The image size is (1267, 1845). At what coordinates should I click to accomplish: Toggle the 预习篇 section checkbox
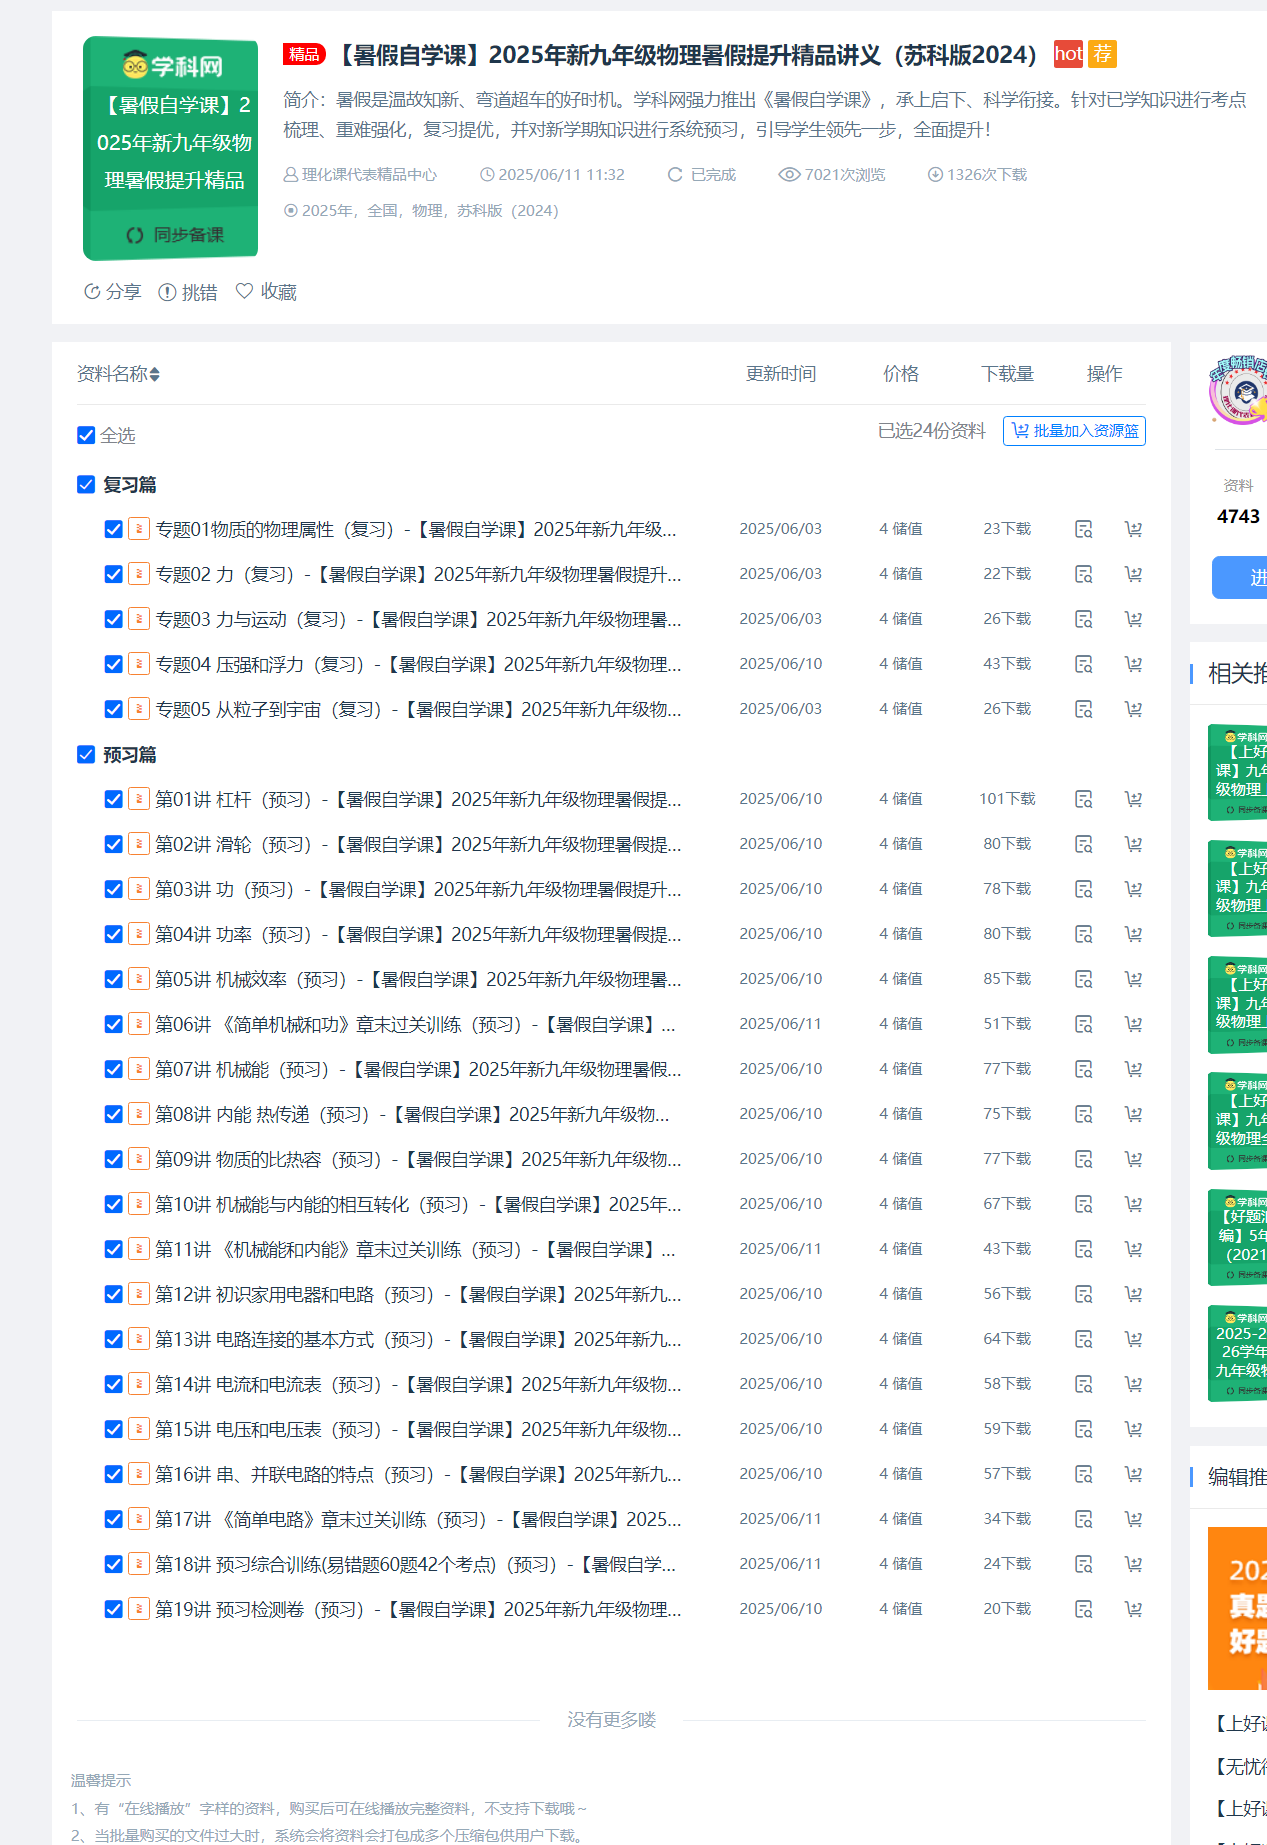click(x=86, y=754)
